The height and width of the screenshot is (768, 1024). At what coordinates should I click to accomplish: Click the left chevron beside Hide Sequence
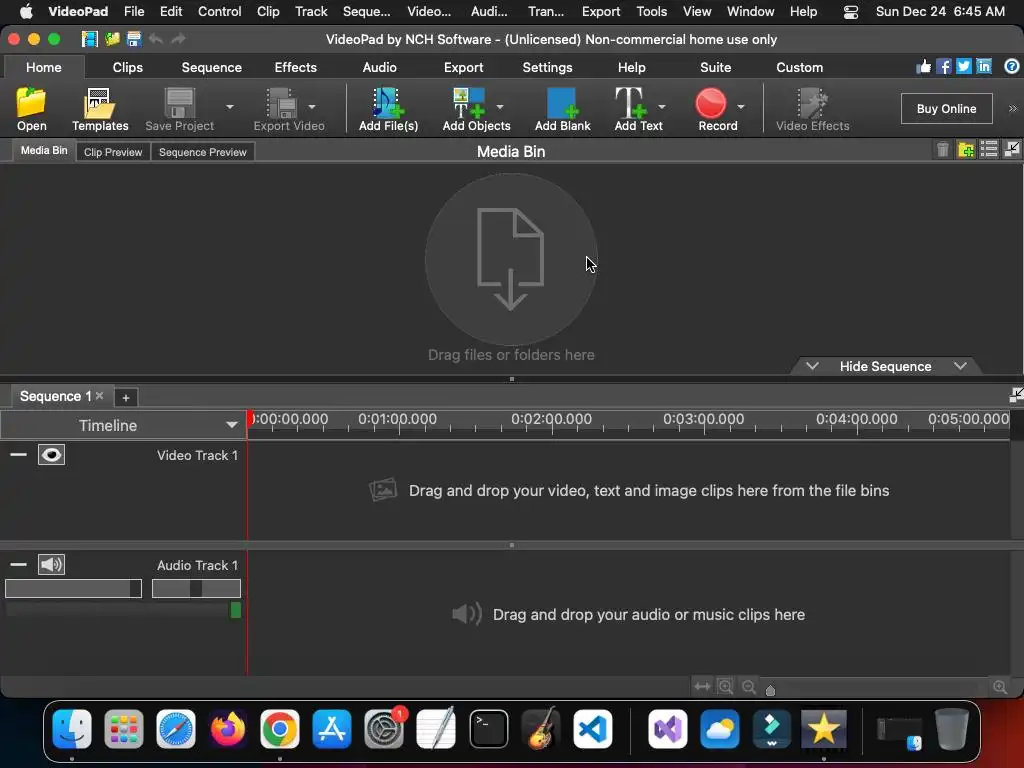coord(812,366)
